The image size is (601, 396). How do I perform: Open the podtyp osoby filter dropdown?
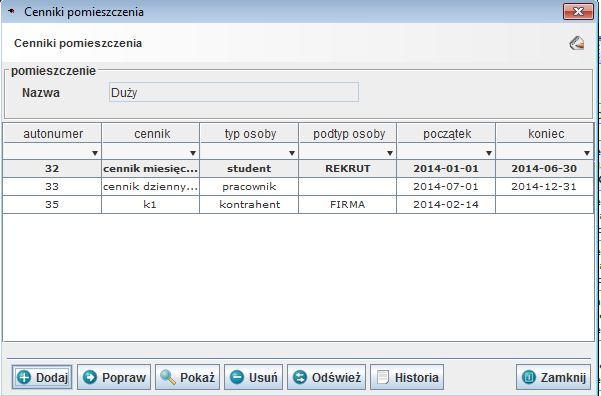tap(390, 153)
